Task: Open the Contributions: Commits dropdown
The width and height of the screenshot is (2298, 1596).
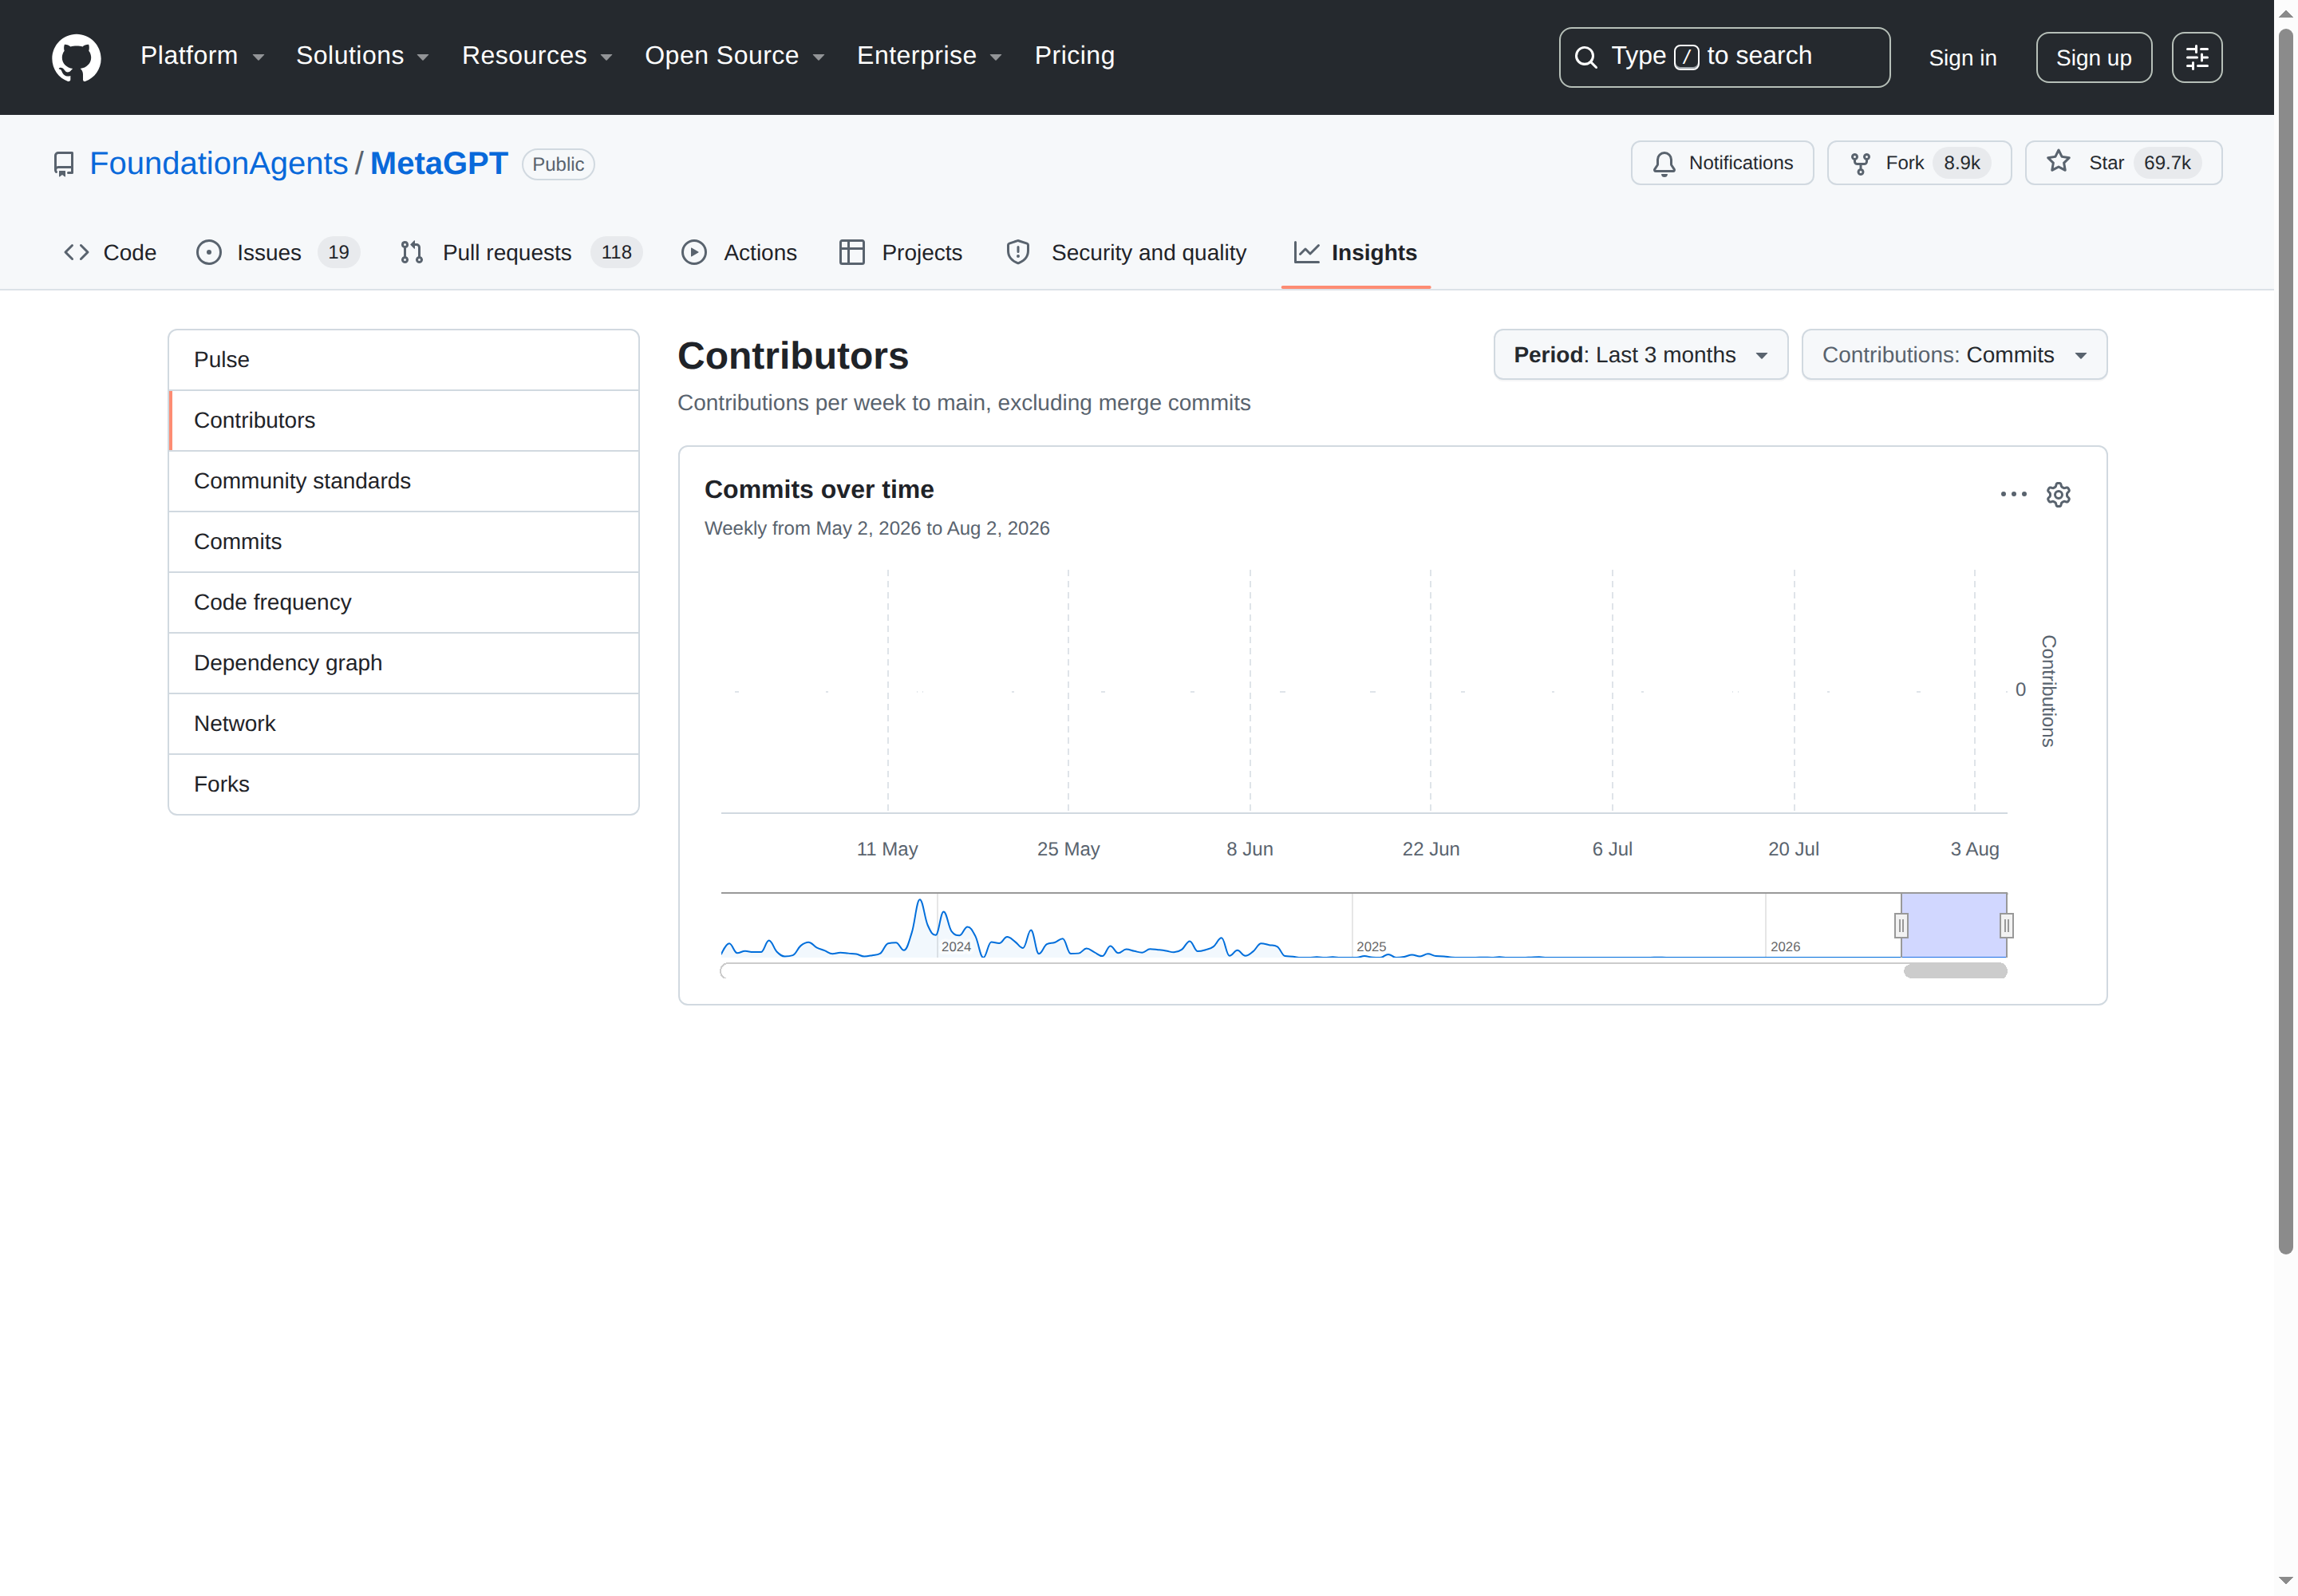Action: [1954, 355]
